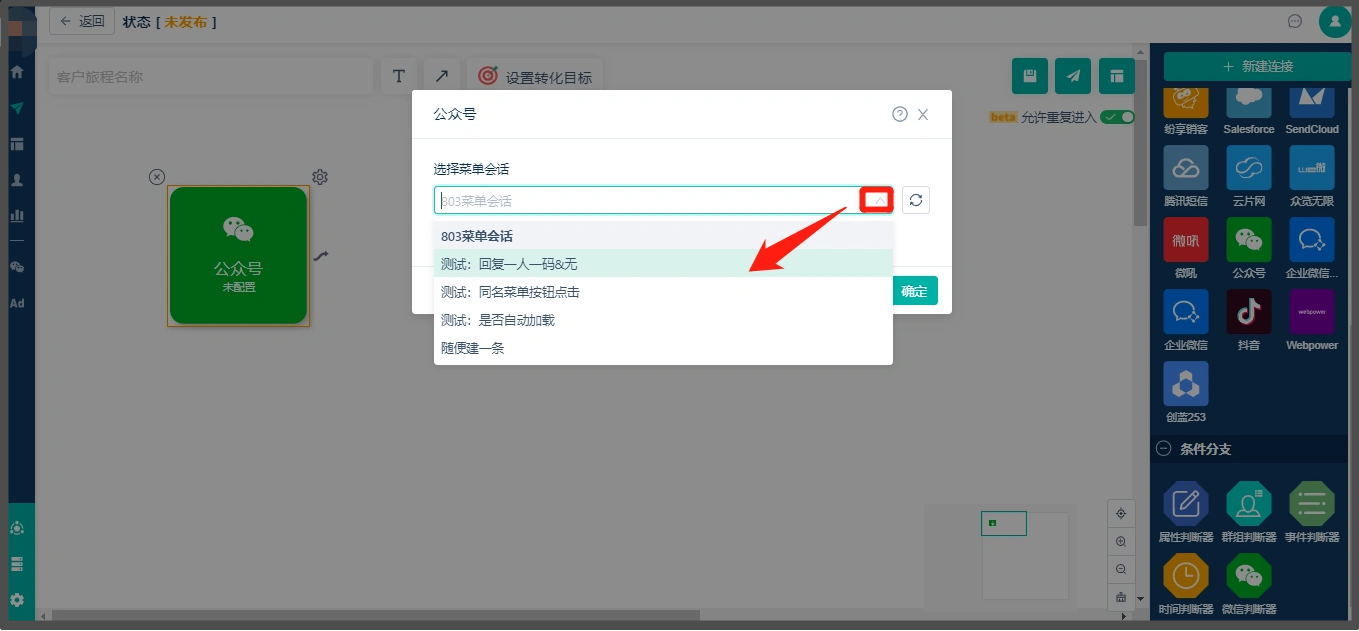
Task: Zoom in on the canvas
Action: [x=1121, y=541]
